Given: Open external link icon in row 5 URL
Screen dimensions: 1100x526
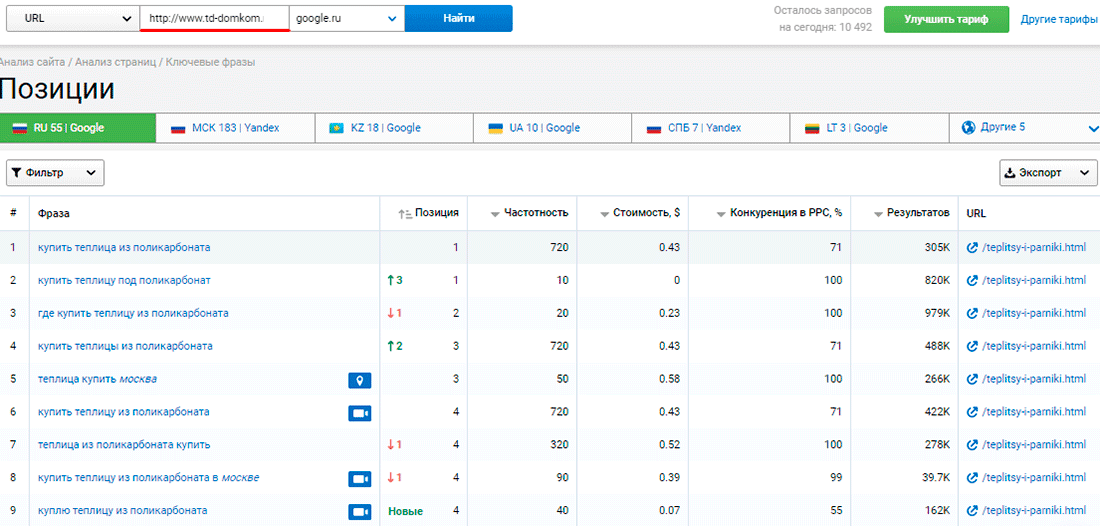Looking at the screenshot, I should pos(972,380).
